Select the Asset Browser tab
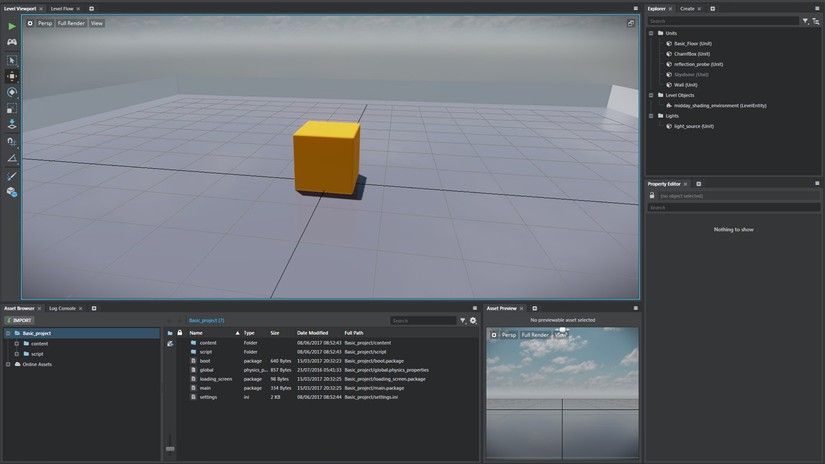825x464 pixels. click(x=19, y=308)
